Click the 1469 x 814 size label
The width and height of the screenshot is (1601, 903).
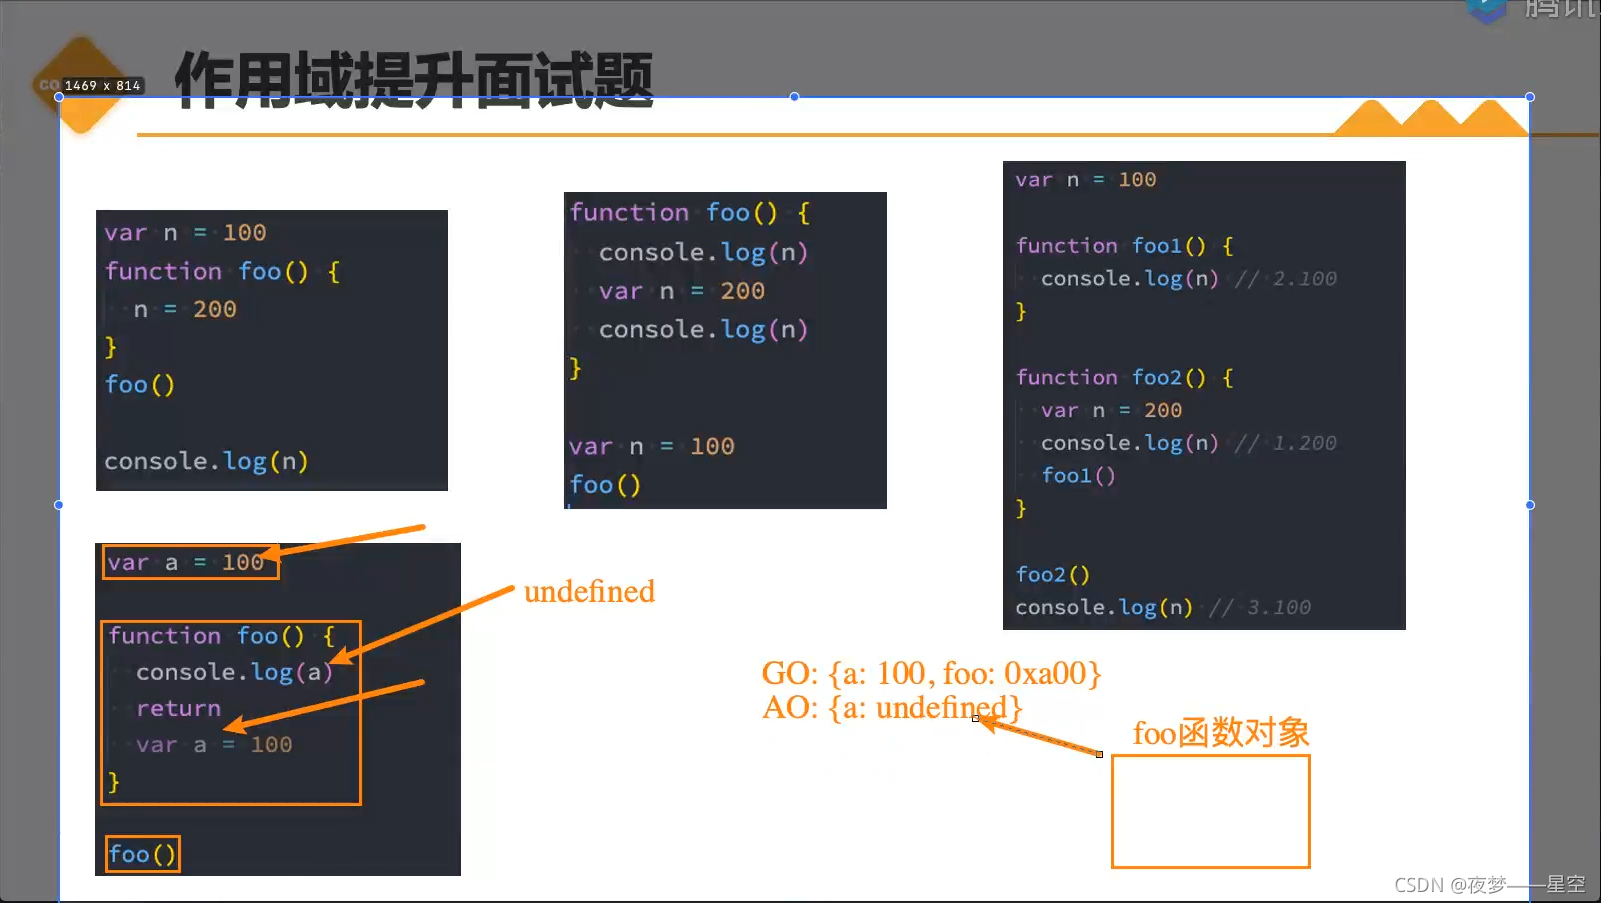coord(102,86)
